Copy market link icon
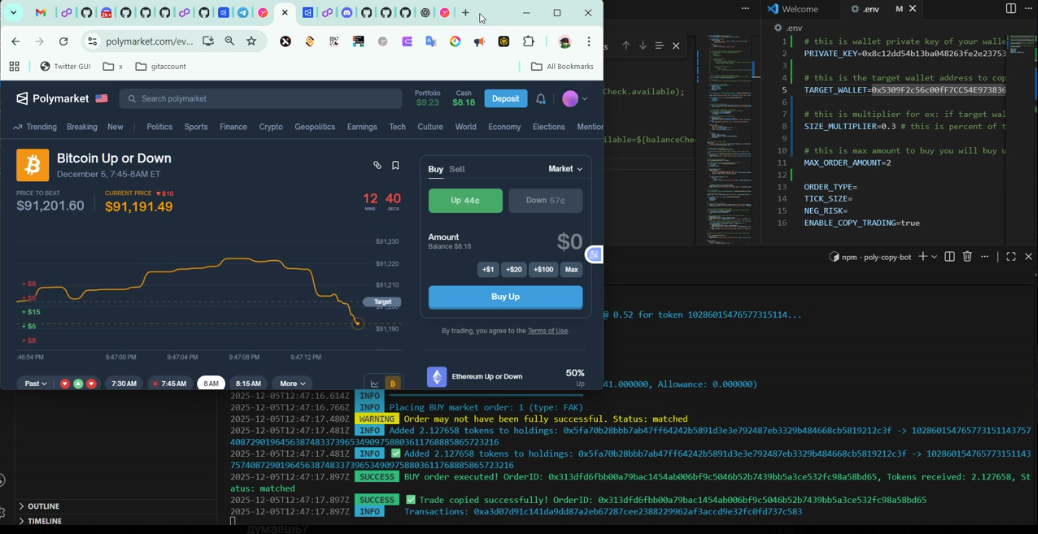Image resolution: width=1038 pixels, height=534 pixels. pos(377,165)
